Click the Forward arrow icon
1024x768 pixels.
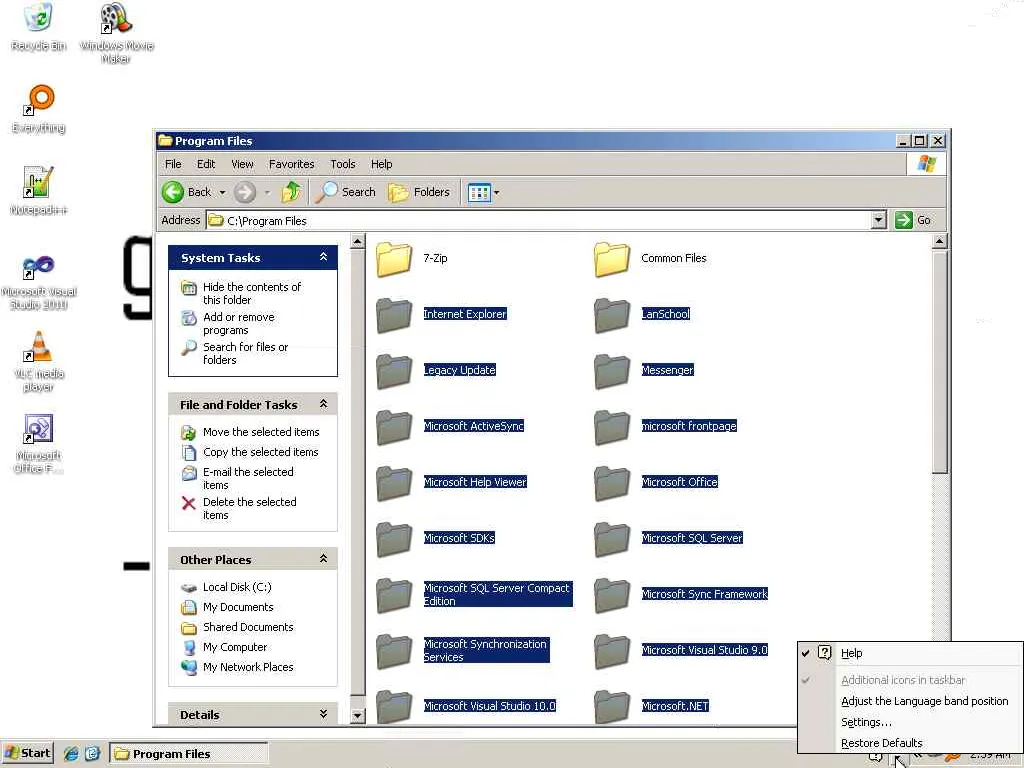pos(245,192)
